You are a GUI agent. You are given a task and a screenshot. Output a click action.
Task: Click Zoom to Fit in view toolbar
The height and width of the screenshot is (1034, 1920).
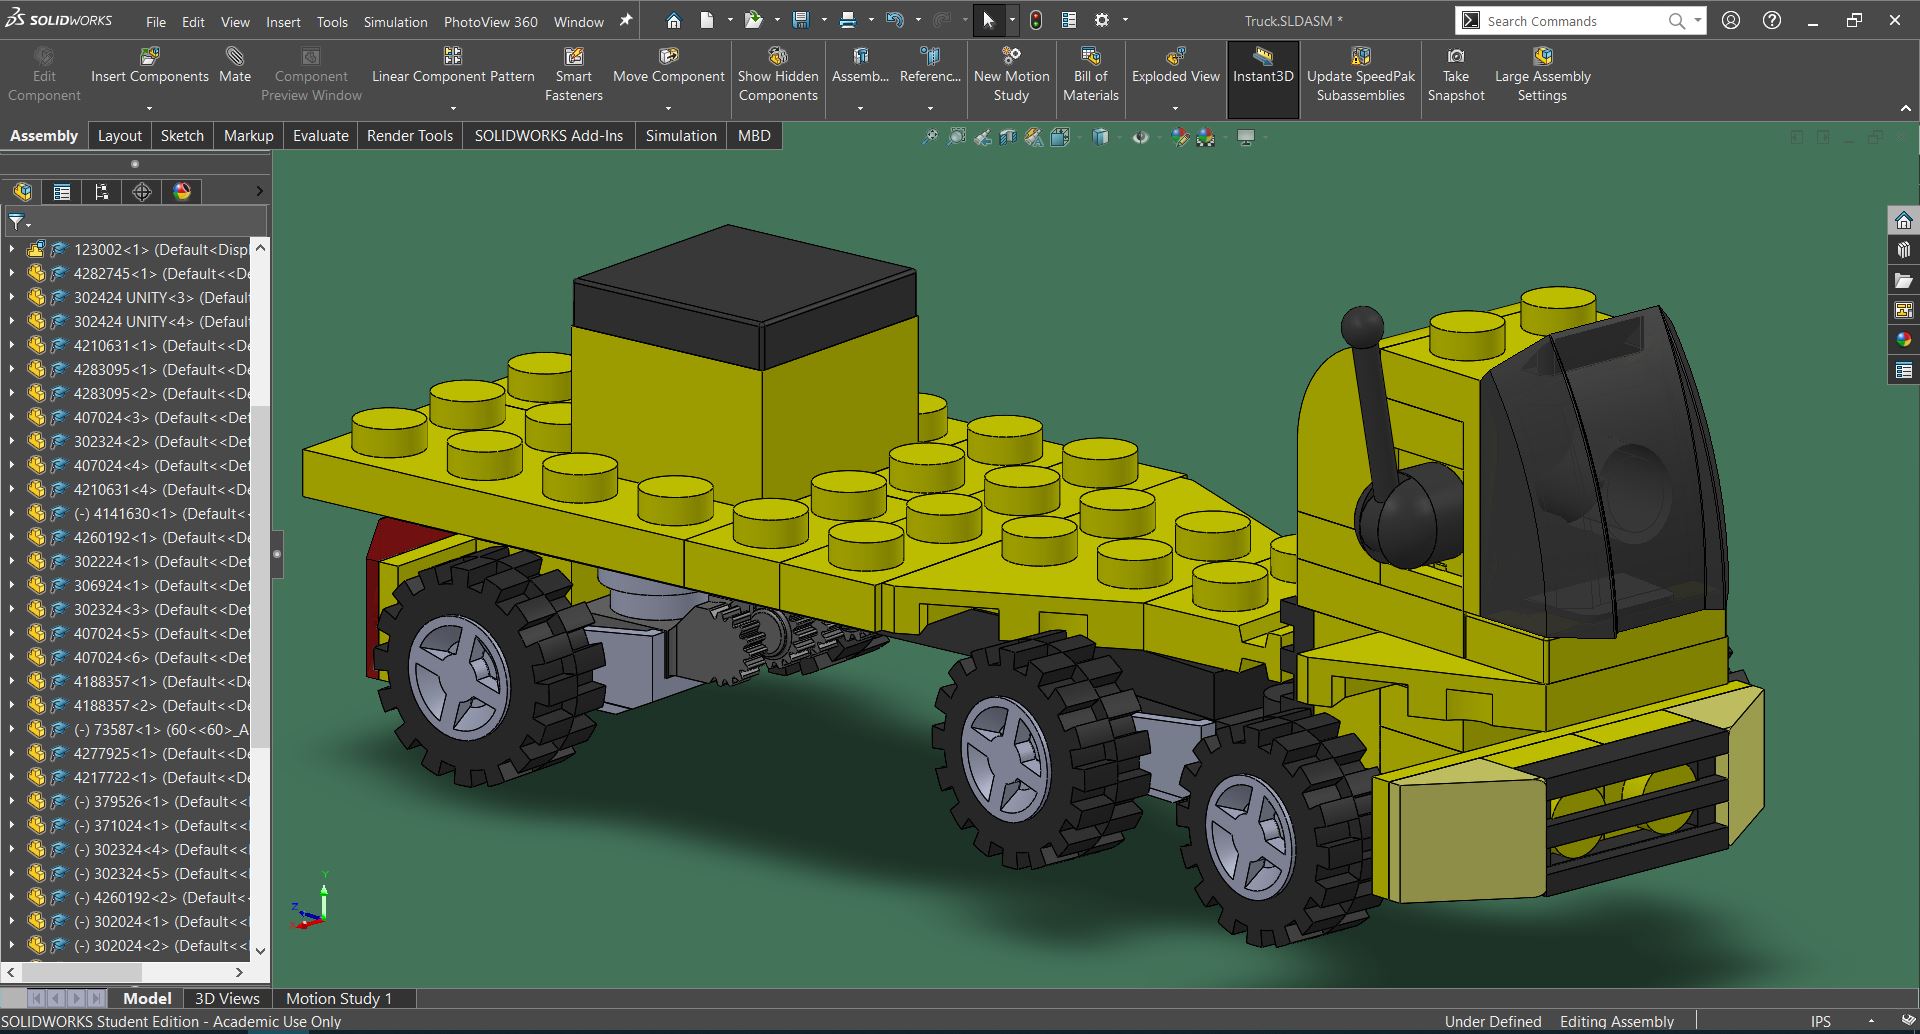coord(930,137)
